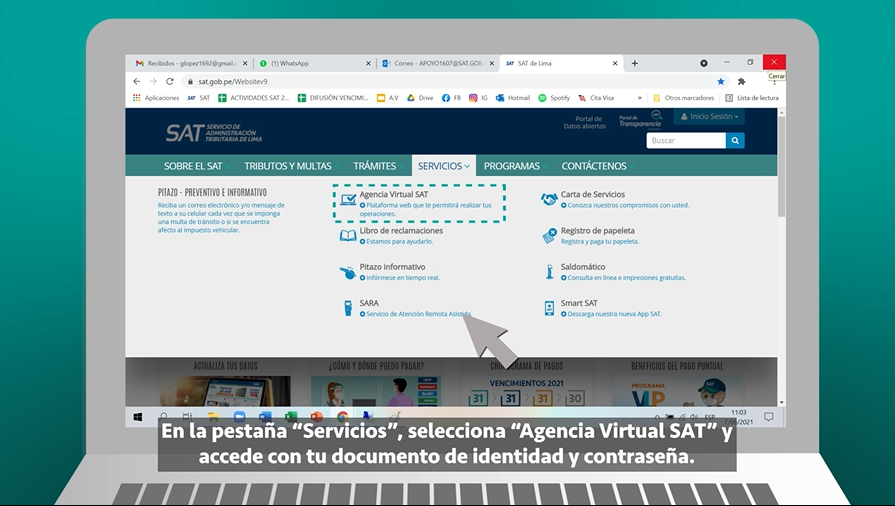Open DIFUSIÓN VENCIMI... bookmark

[x=333, y=98]
